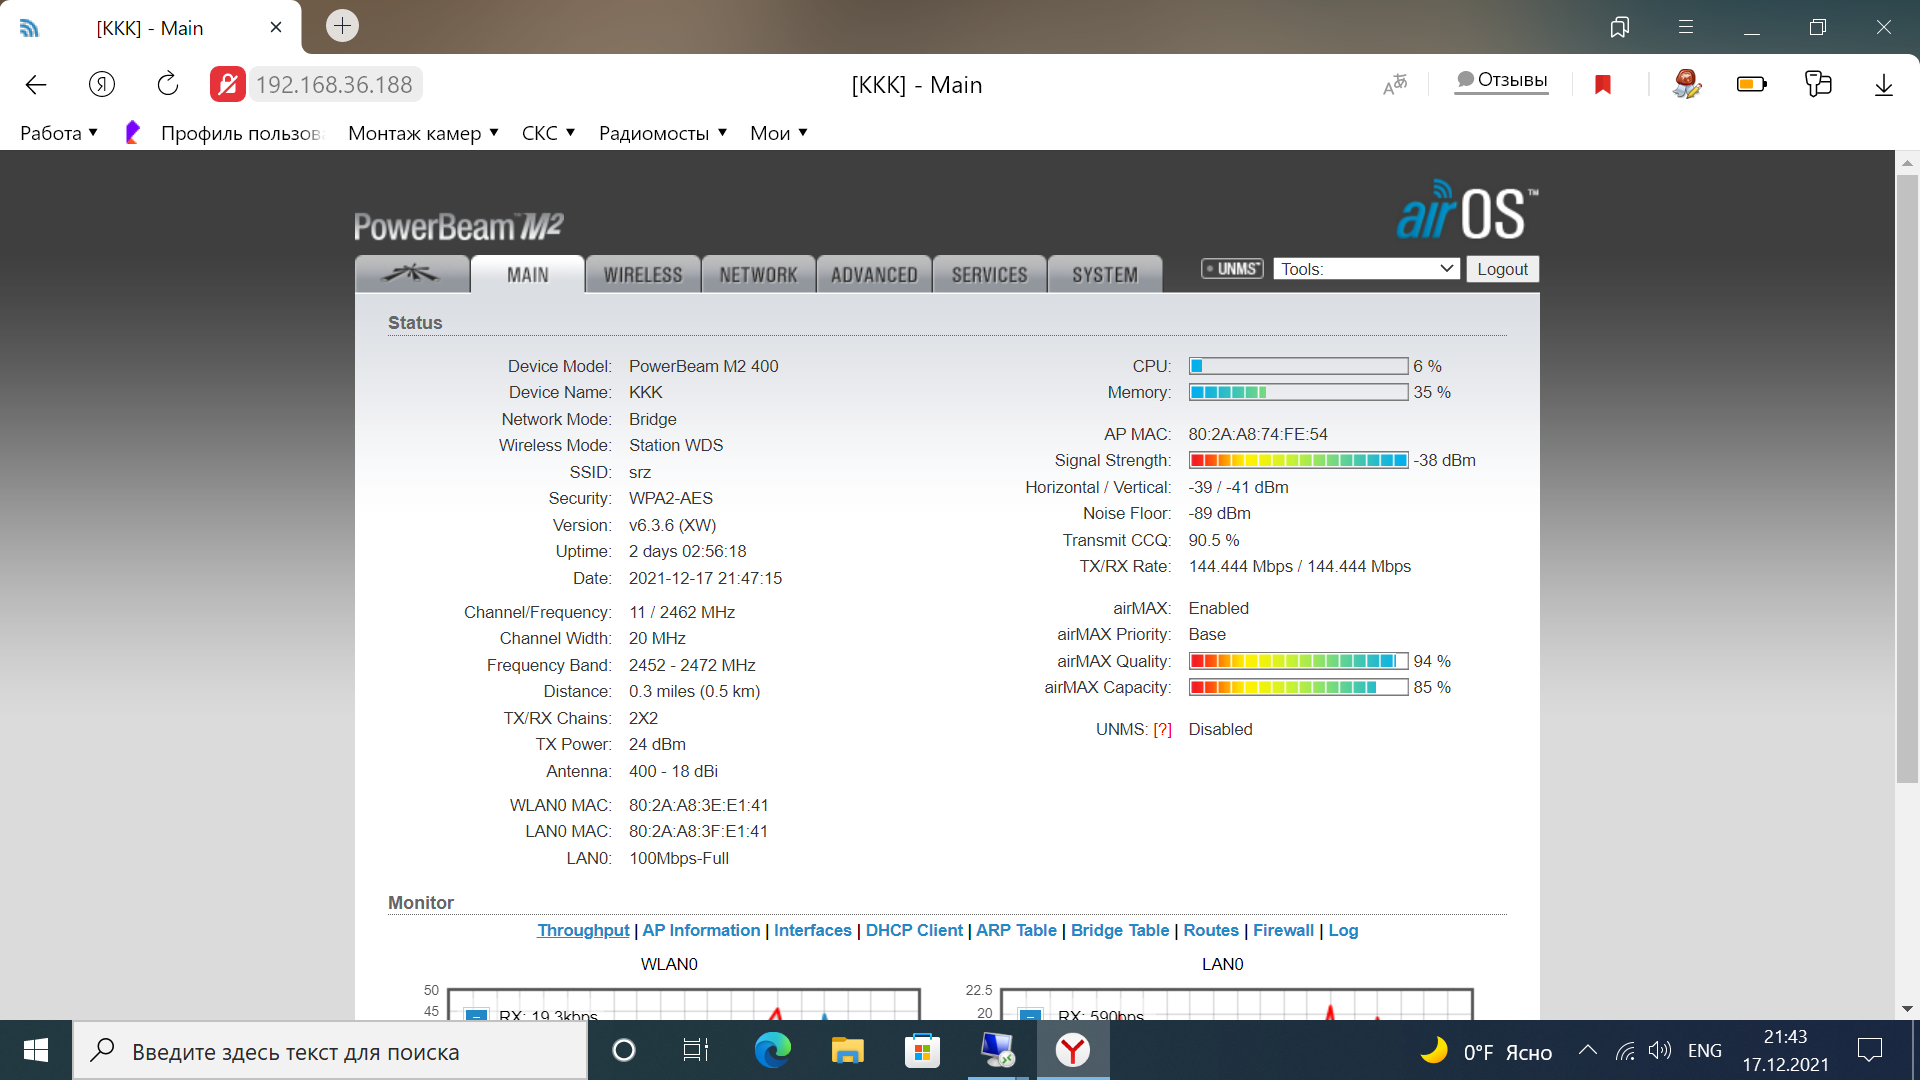Click the Windows search box

point(330,1050)
